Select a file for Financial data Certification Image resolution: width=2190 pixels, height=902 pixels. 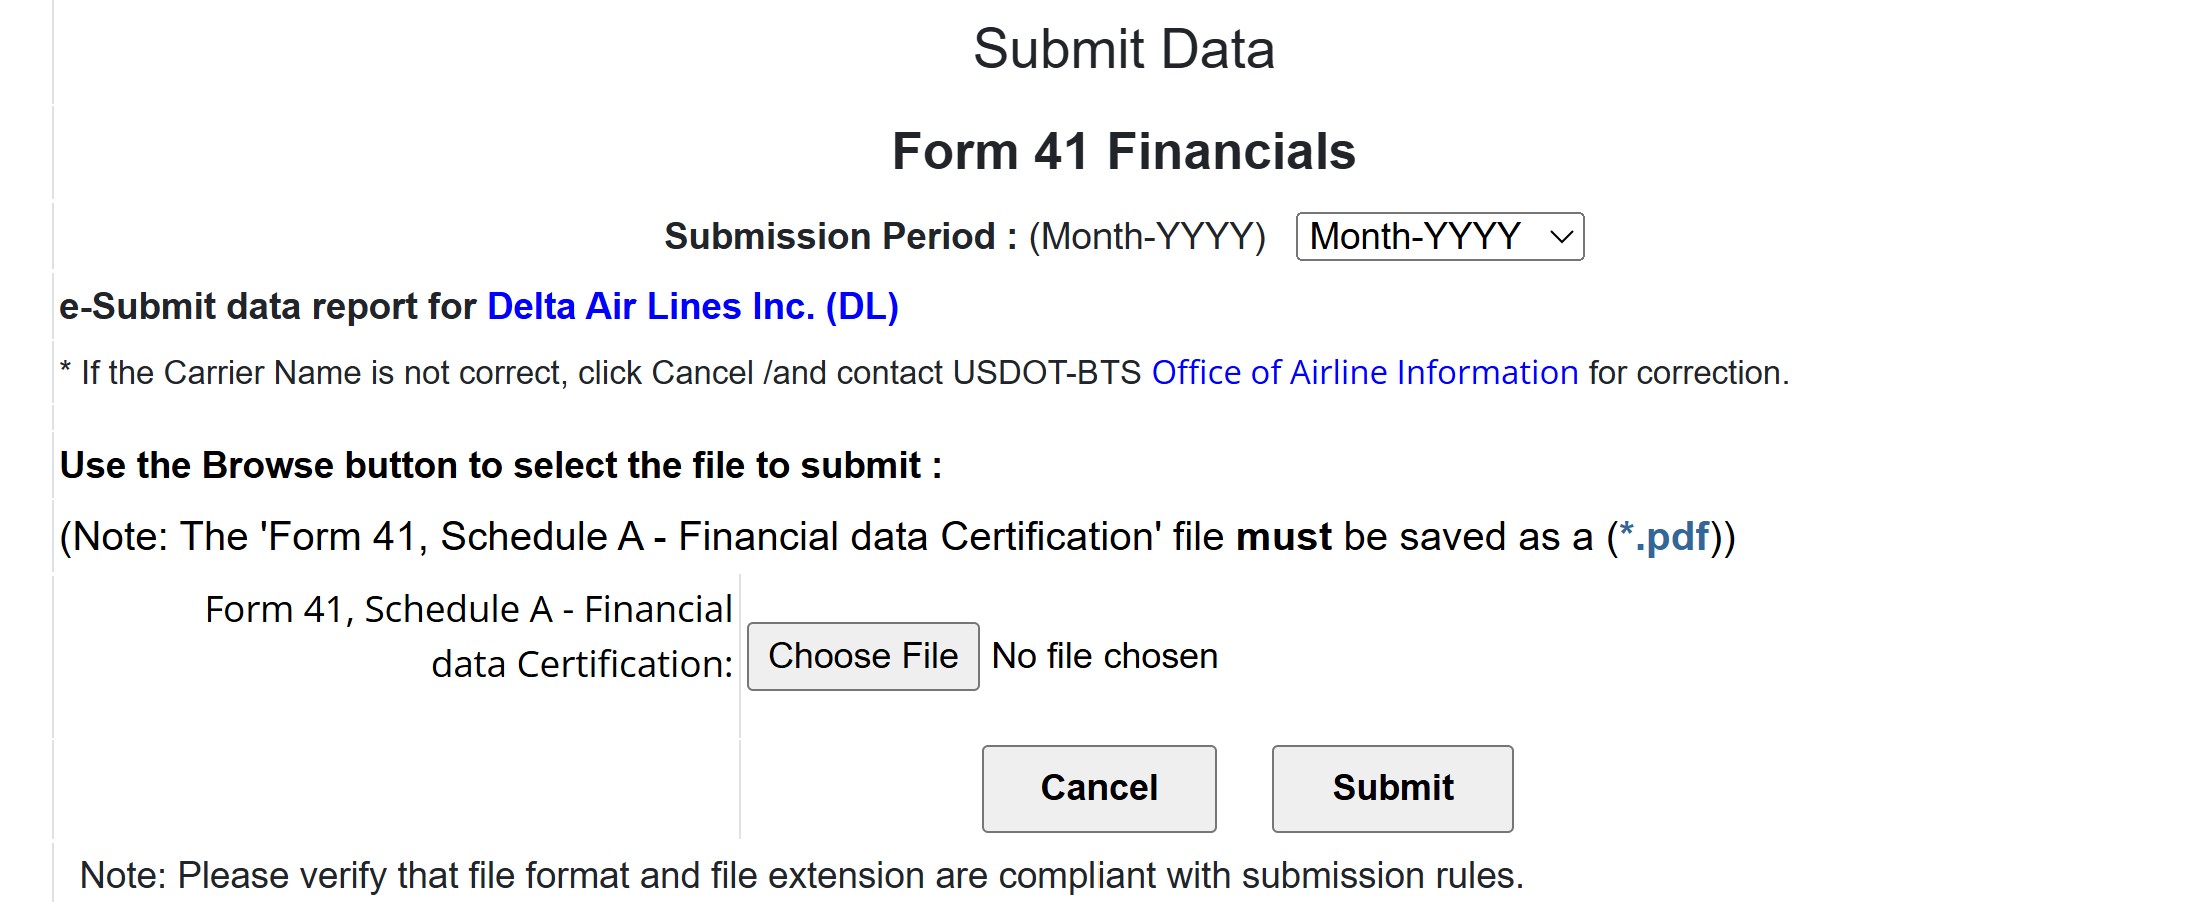[x=862, y=656]
